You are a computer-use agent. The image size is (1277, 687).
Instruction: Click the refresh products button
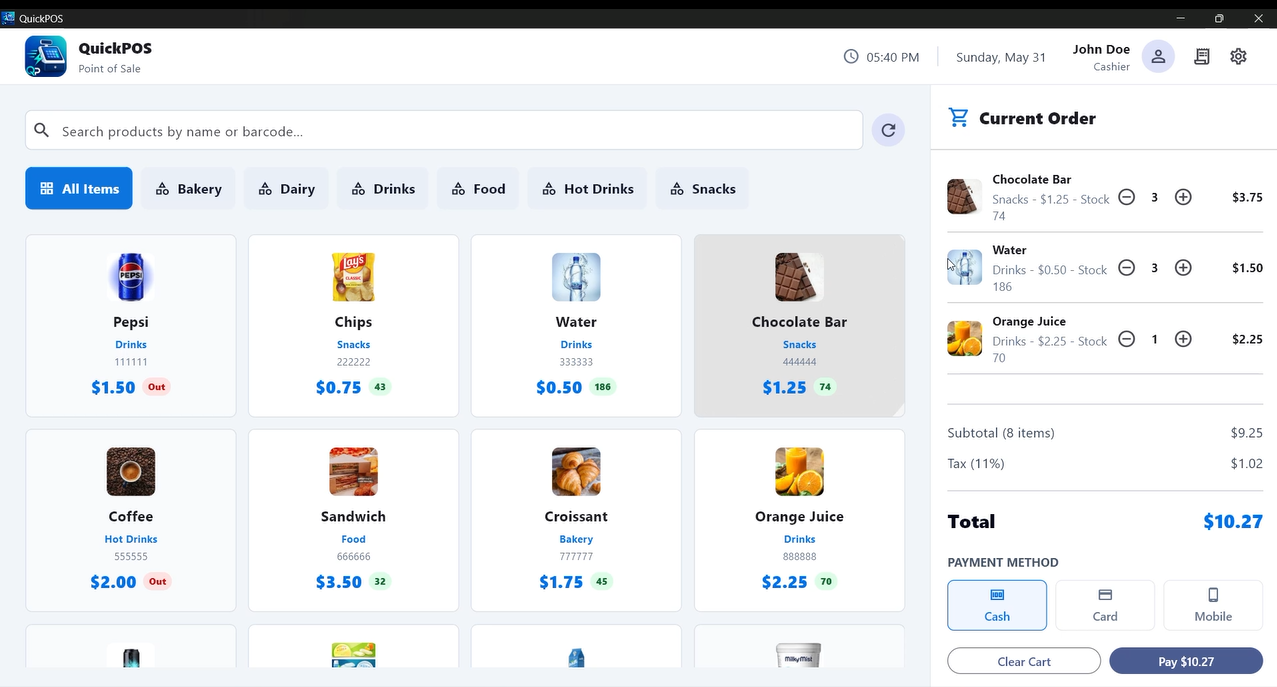click(x=888, y=130)
